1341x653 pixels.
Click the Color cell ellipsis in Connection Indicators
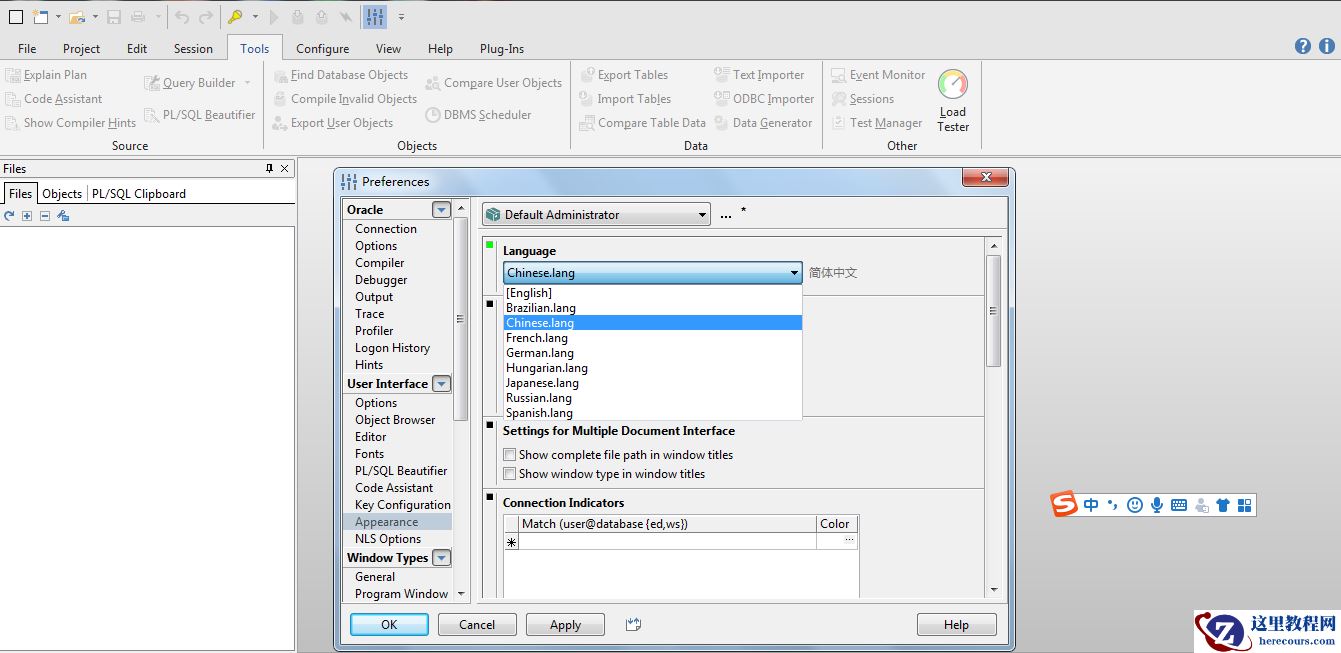click(x=849, y=541)
